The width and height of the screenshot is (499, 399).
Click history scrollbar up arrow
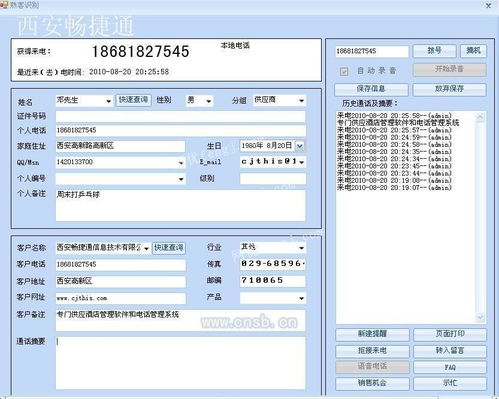coord(480,117)
